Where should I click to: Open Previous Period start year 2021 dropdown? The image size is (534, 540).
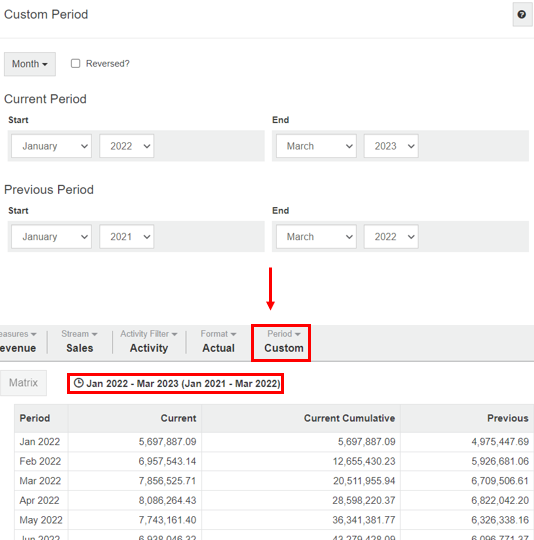tap(127, 237)
